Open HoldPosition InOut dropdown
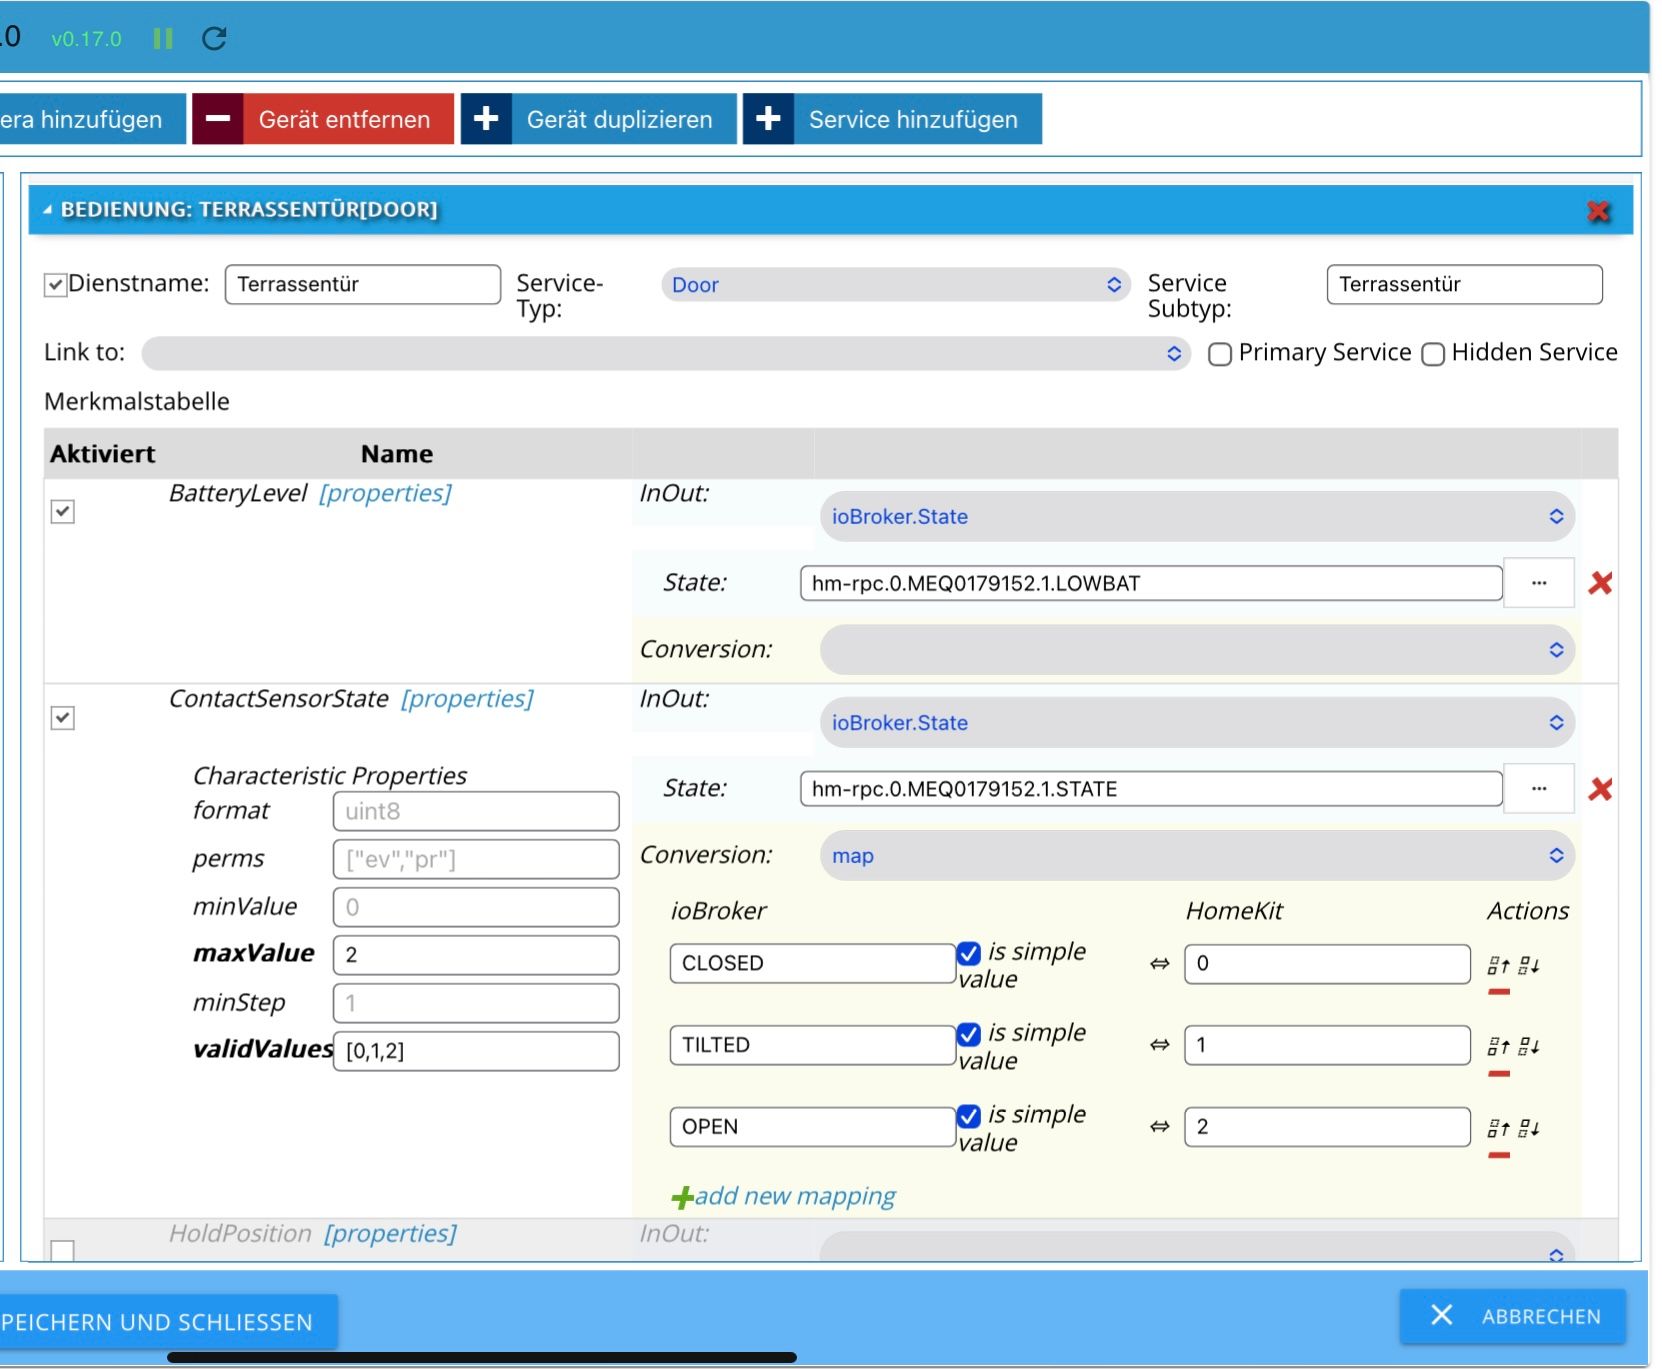The height and width of the screenshot is (1369, 1662). coord(1197,1247)
